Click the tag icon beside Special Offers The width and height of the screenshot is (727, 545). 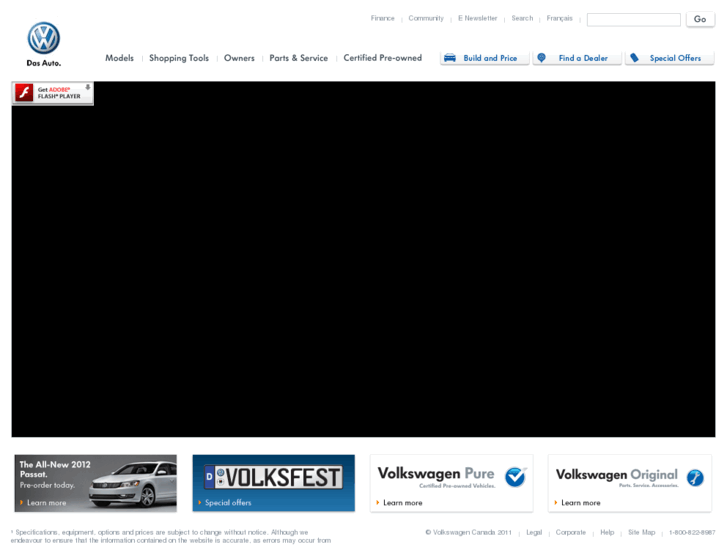tap(634, 58)
